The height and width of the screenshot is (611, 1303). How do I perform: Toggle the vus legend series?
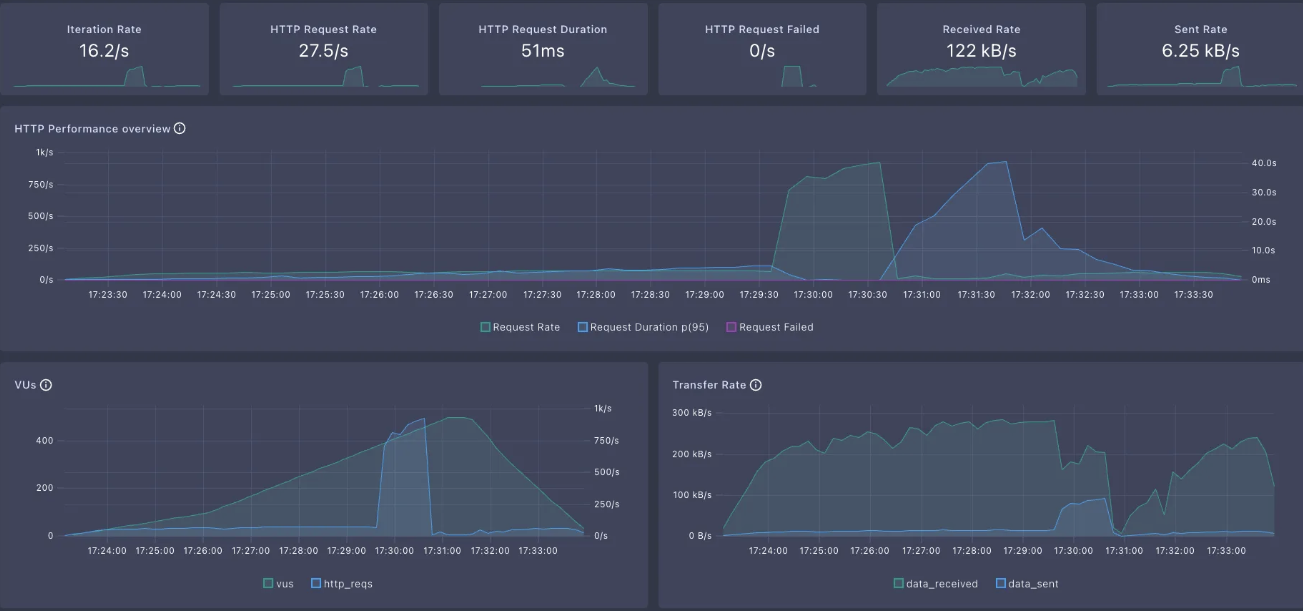(x=278, y=583)
